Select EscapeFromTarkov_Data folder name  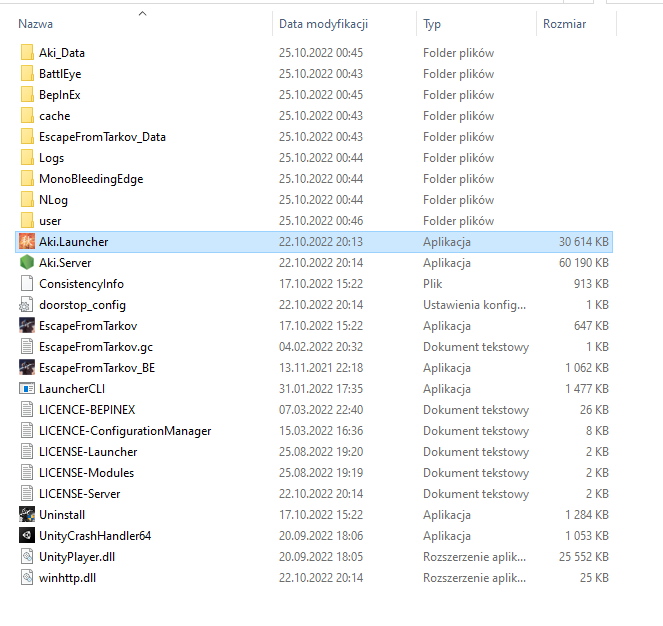[102, 137]
